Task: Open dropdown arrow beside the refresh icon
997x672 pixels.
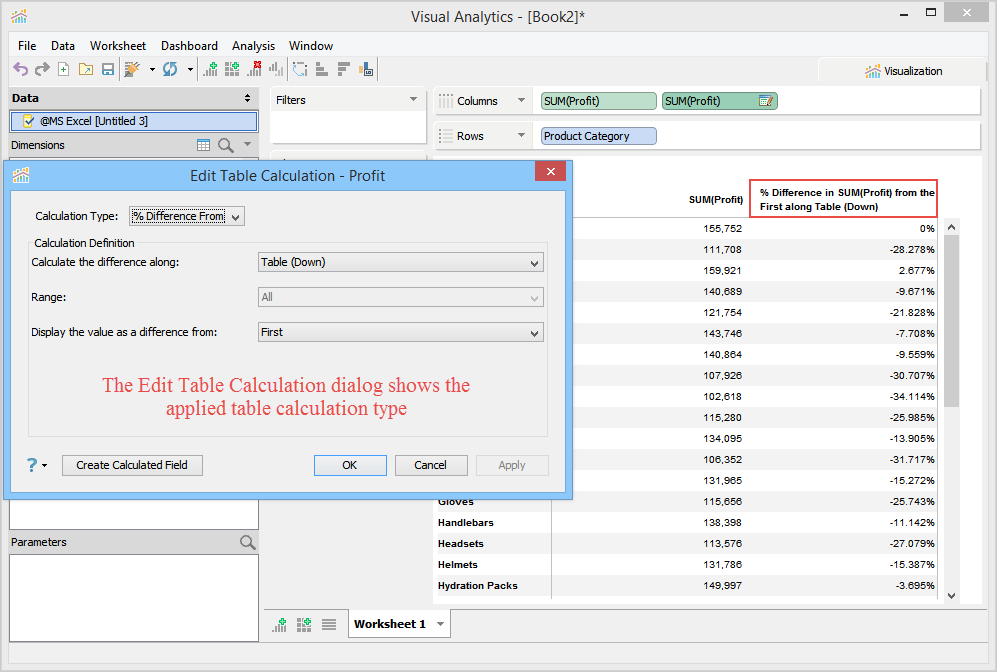Action: click(x=190, y=69)
